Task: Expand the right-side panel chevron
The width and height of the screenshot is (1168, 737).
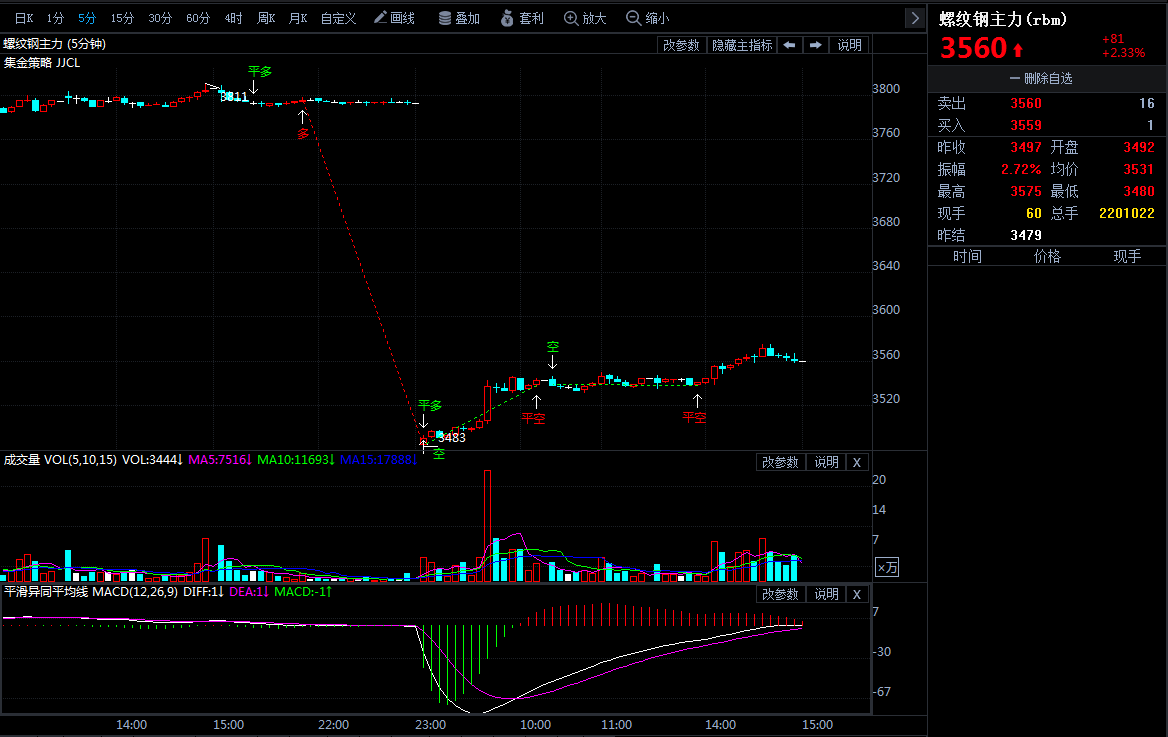Action: [x=914, y=18]
